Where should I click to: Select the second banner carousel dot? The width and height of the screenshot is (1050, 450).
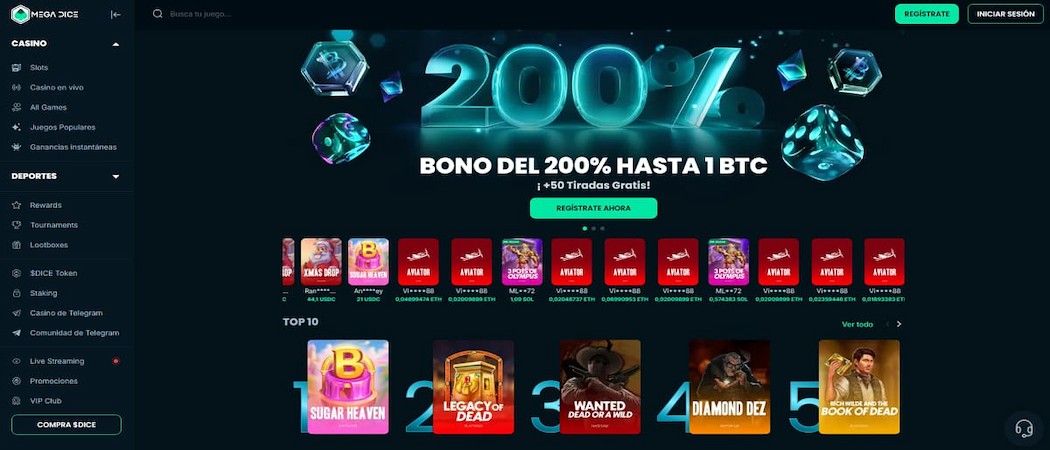click(x=593, y=228)
